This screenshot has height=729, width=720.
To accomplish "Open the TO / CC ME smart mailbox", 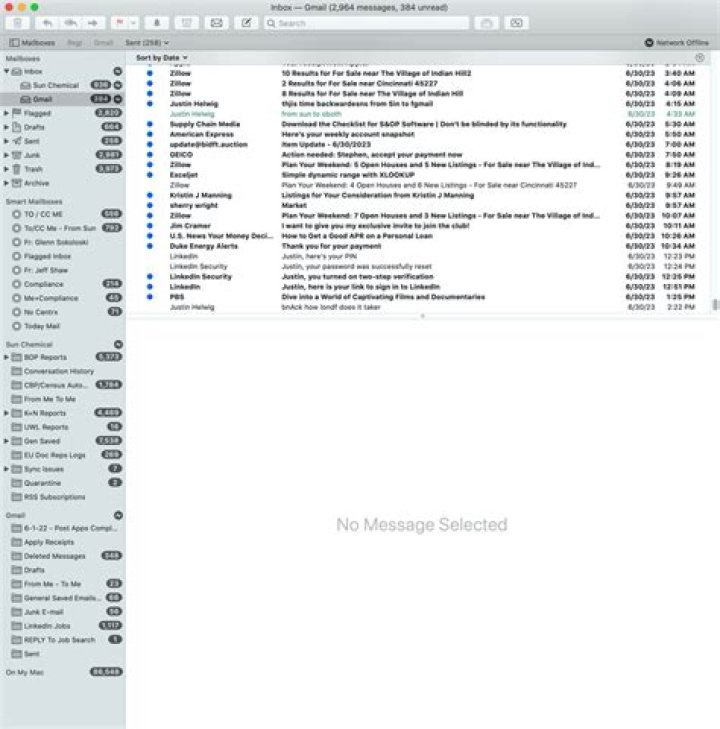I will point(63,214).
